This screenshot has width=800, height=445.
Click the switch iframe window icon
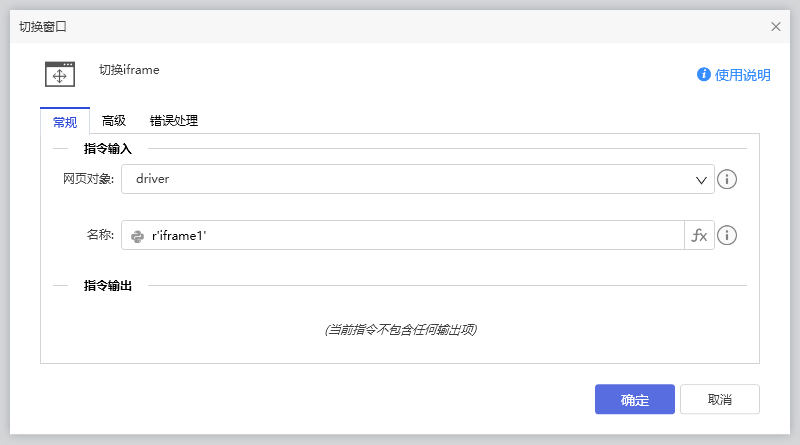pyautogui.click(x=60, y=75)
